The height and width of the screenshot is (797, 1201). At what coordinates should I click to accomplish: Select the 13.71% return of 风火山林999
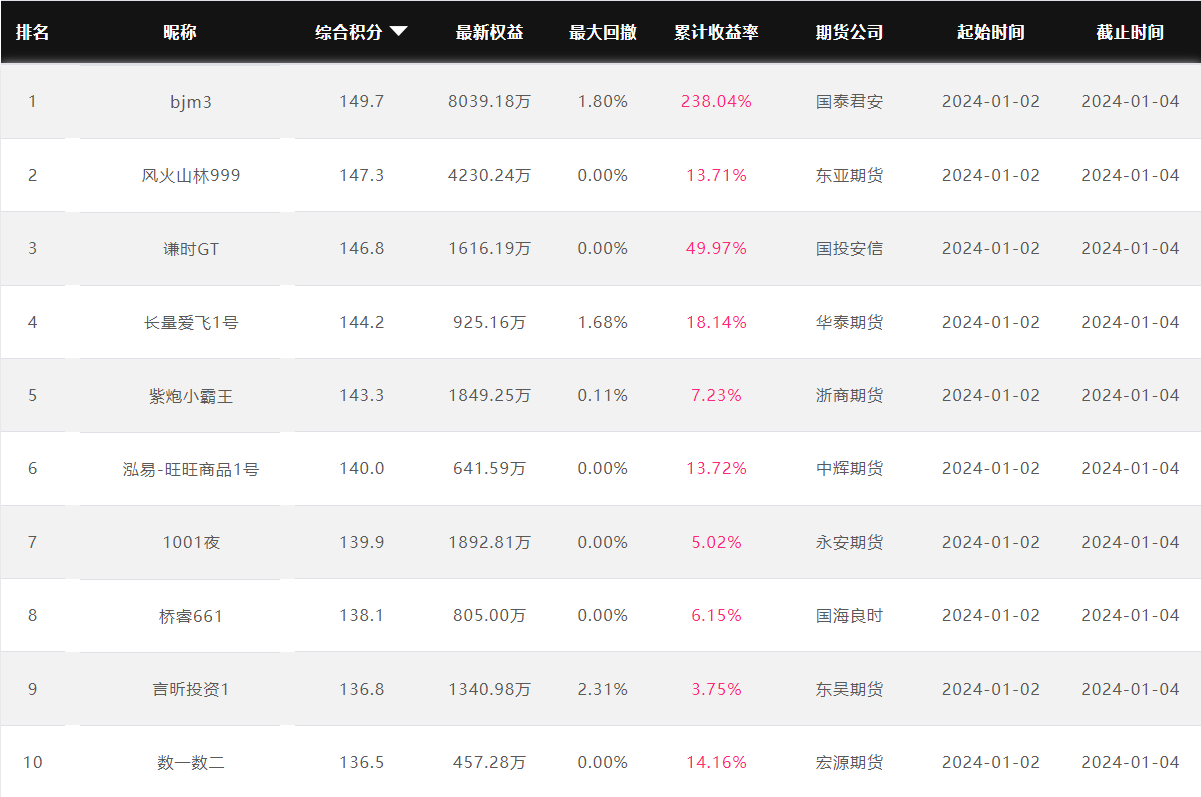pos(716,175)
